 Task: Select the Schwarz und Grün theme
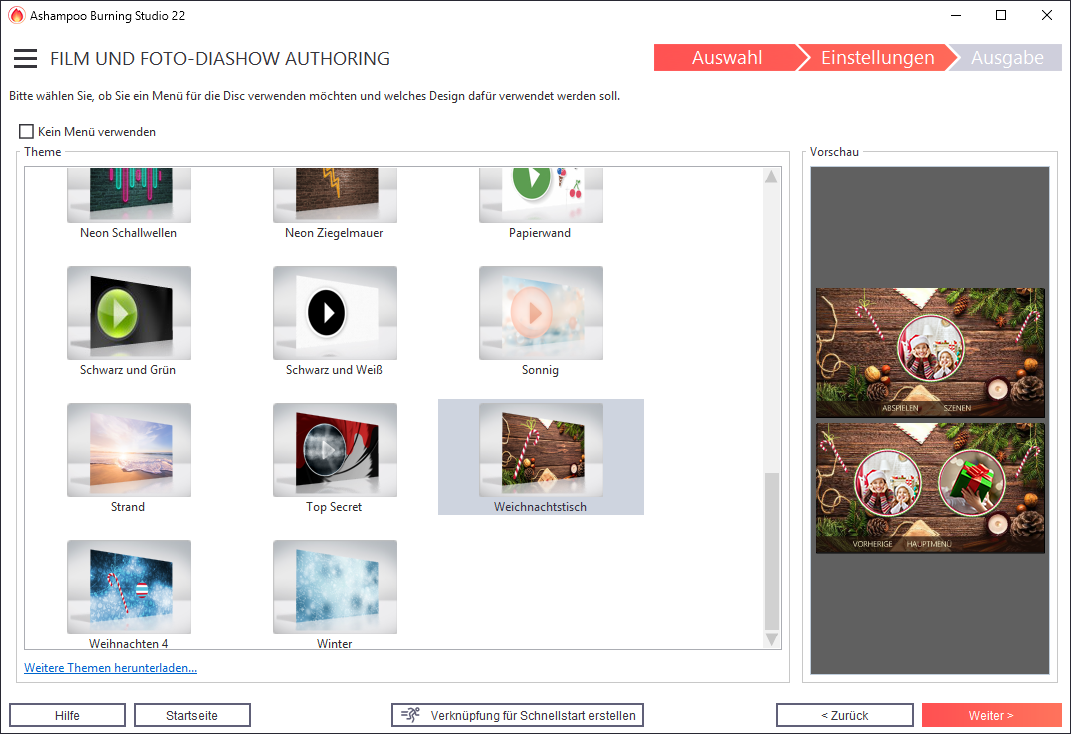point(128,313)
